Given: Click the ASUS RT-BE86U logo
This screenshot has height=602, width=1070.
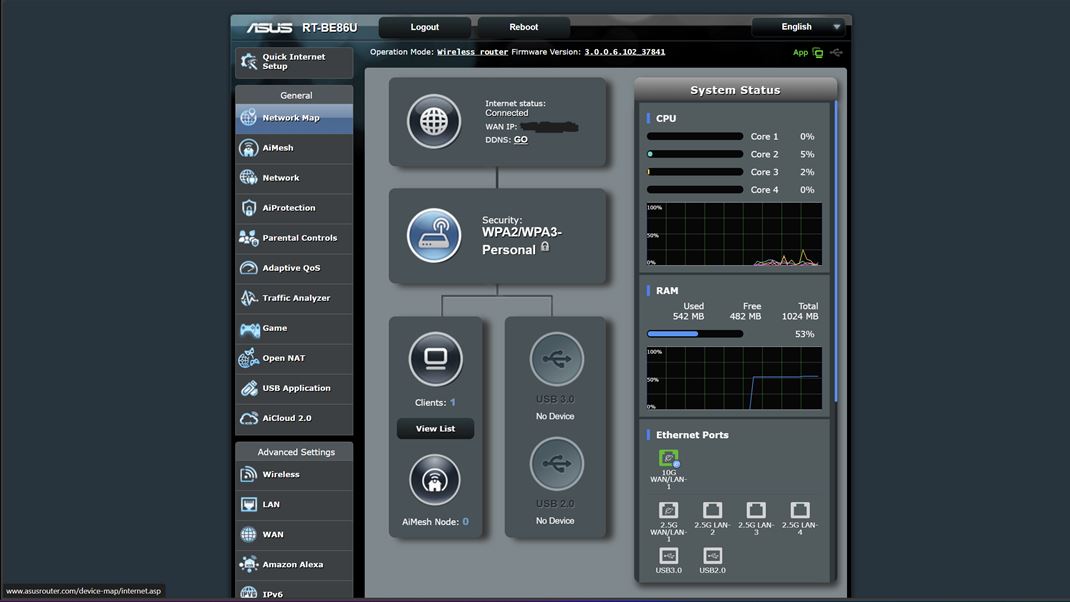Looking at the screenshot, I should pyautogui.click(x=302, y=27).
